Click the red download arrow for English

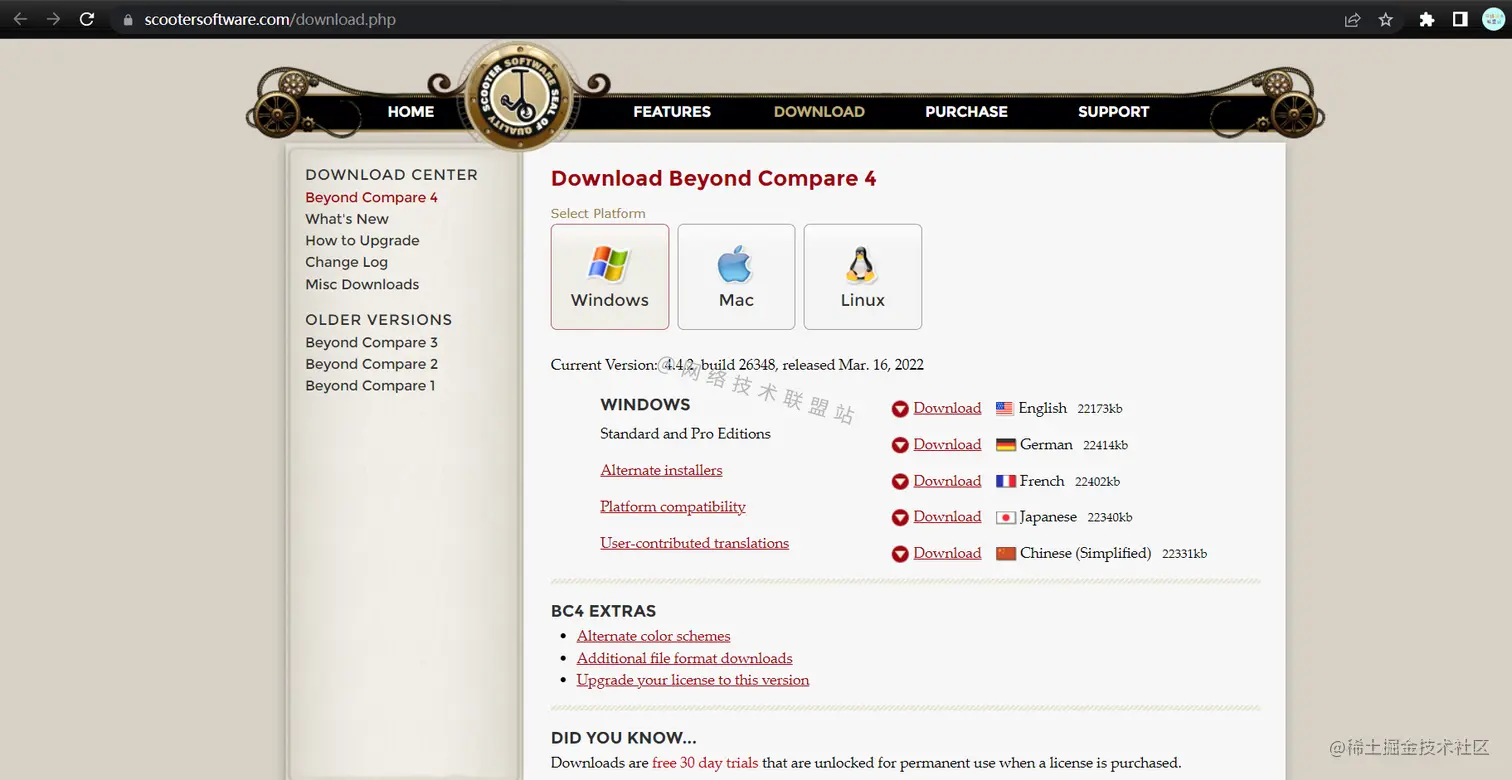click(900, 409)
